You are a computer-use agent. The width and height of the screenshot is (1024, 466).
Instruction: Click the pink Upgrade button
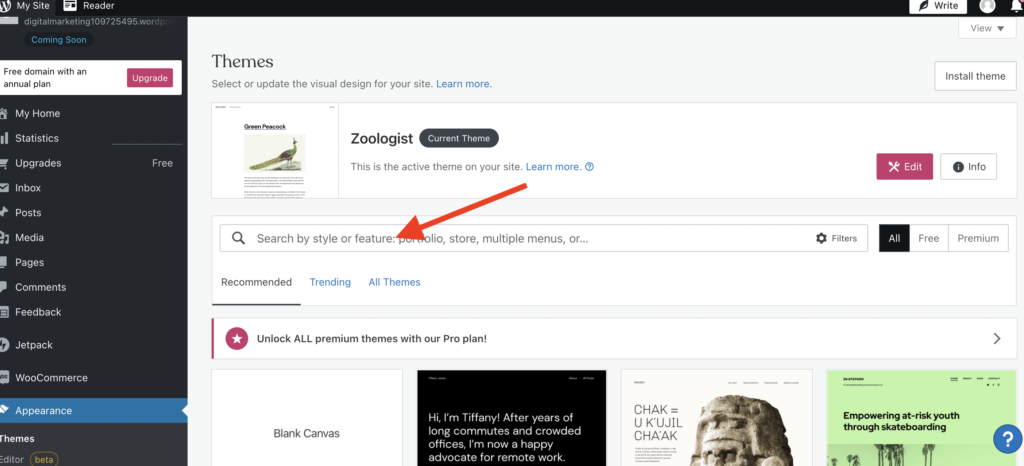150,78
